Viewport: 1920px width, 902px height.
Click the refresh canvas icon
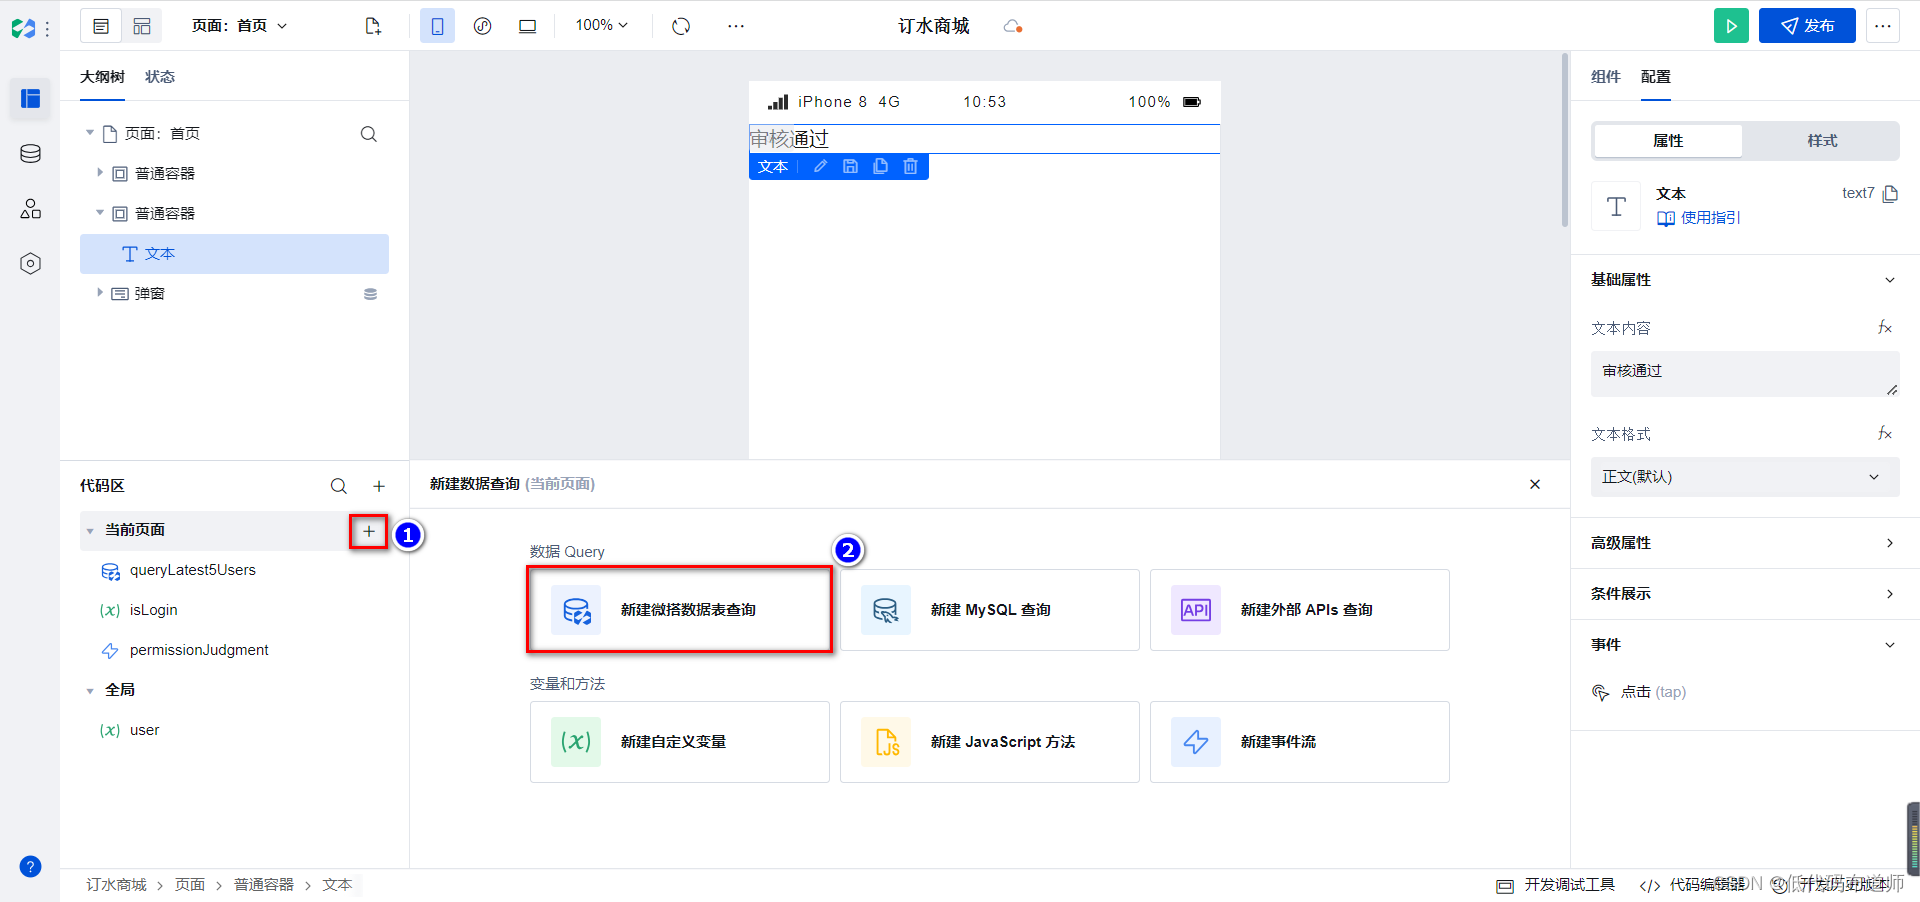point(681,26)
